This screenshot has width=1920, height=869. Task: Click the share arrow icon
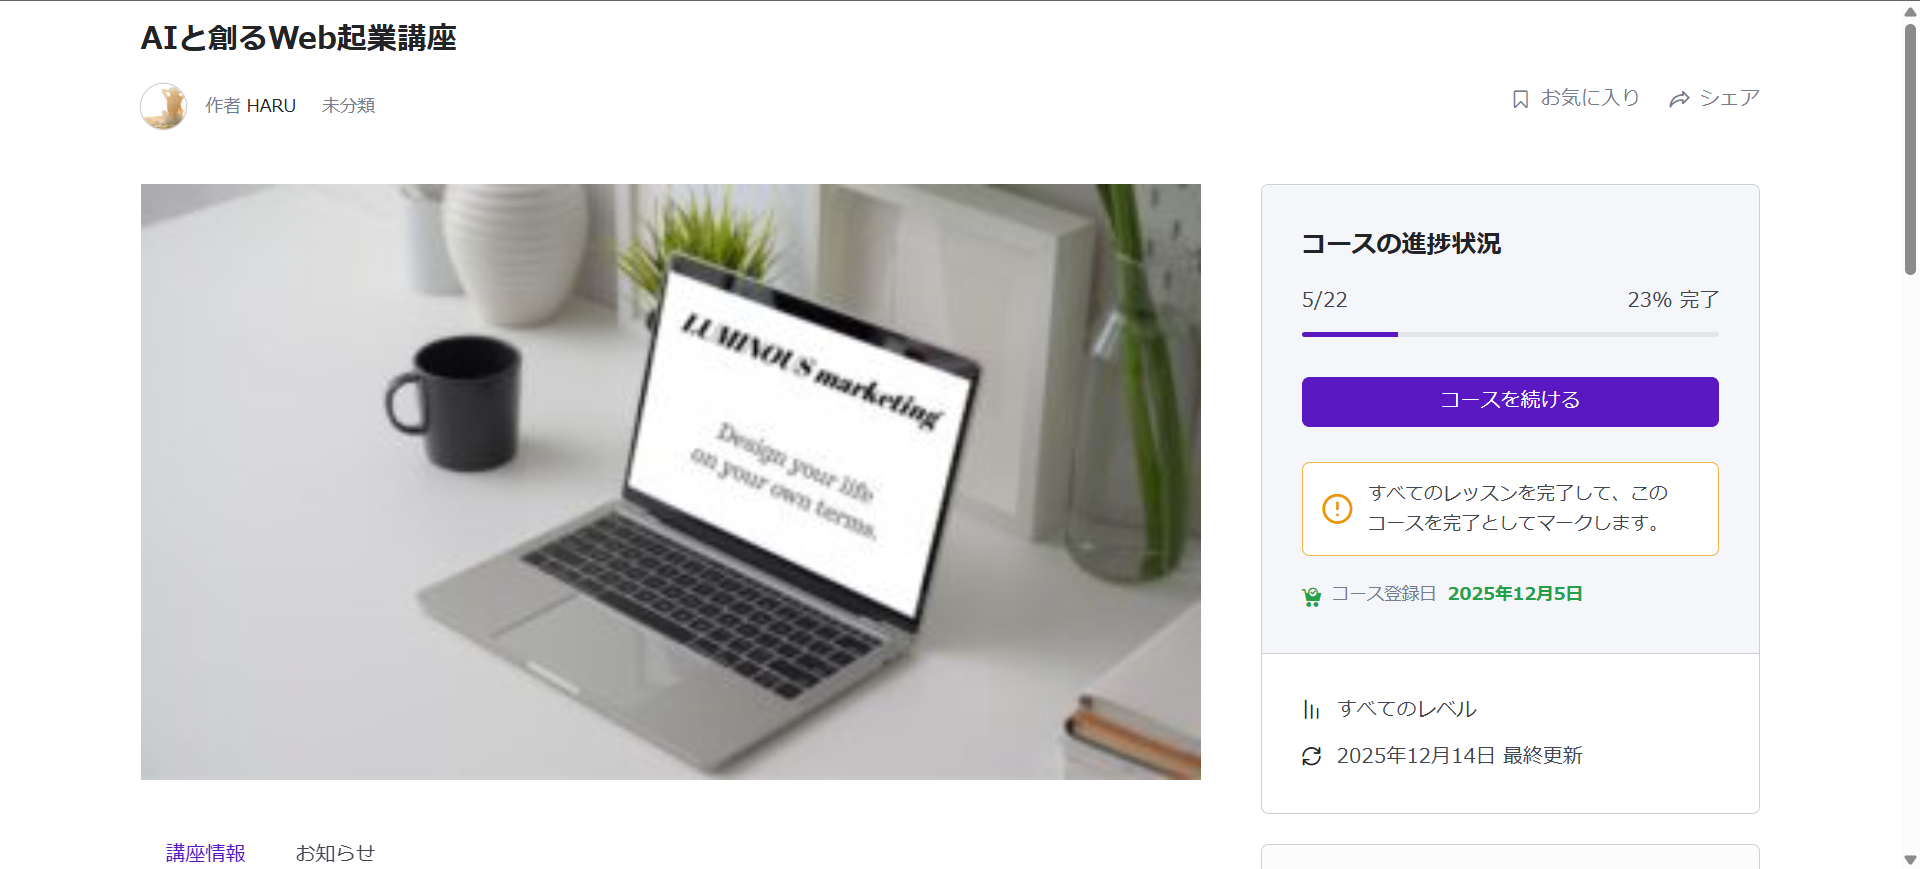1679,99
